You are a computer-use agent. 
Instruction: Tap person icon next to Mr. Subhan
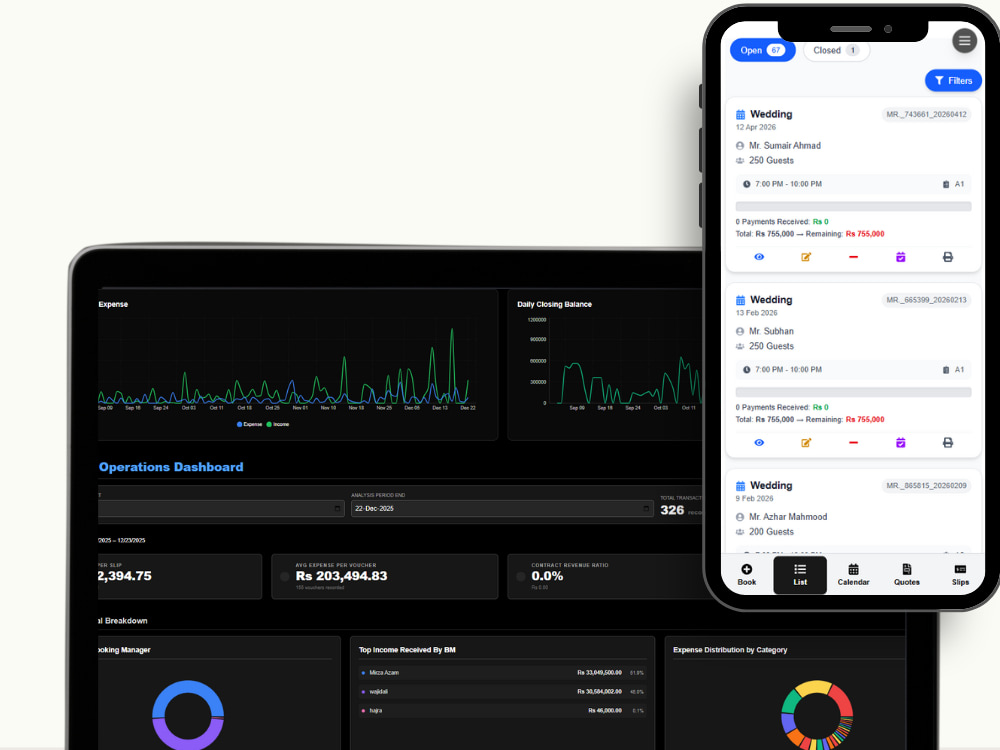pos(740,331)
